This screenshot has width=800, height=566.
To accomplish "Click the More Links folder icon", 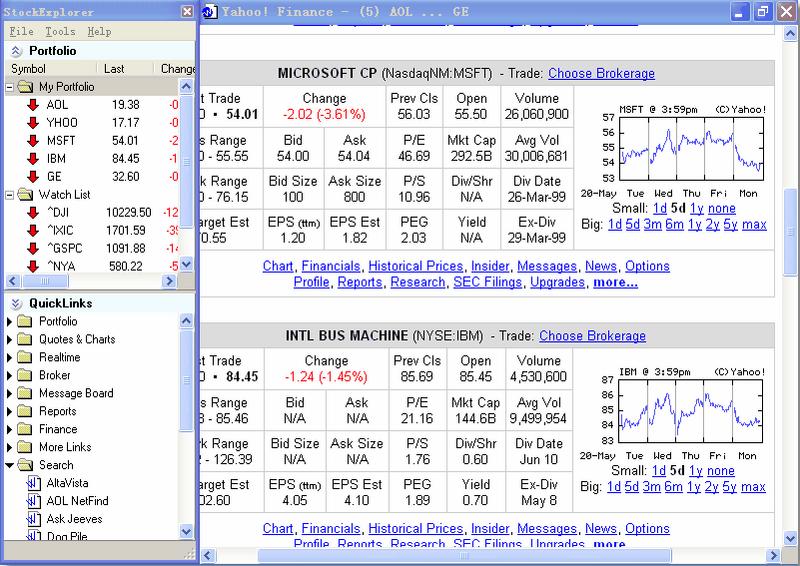I will [x=24, y=447].
